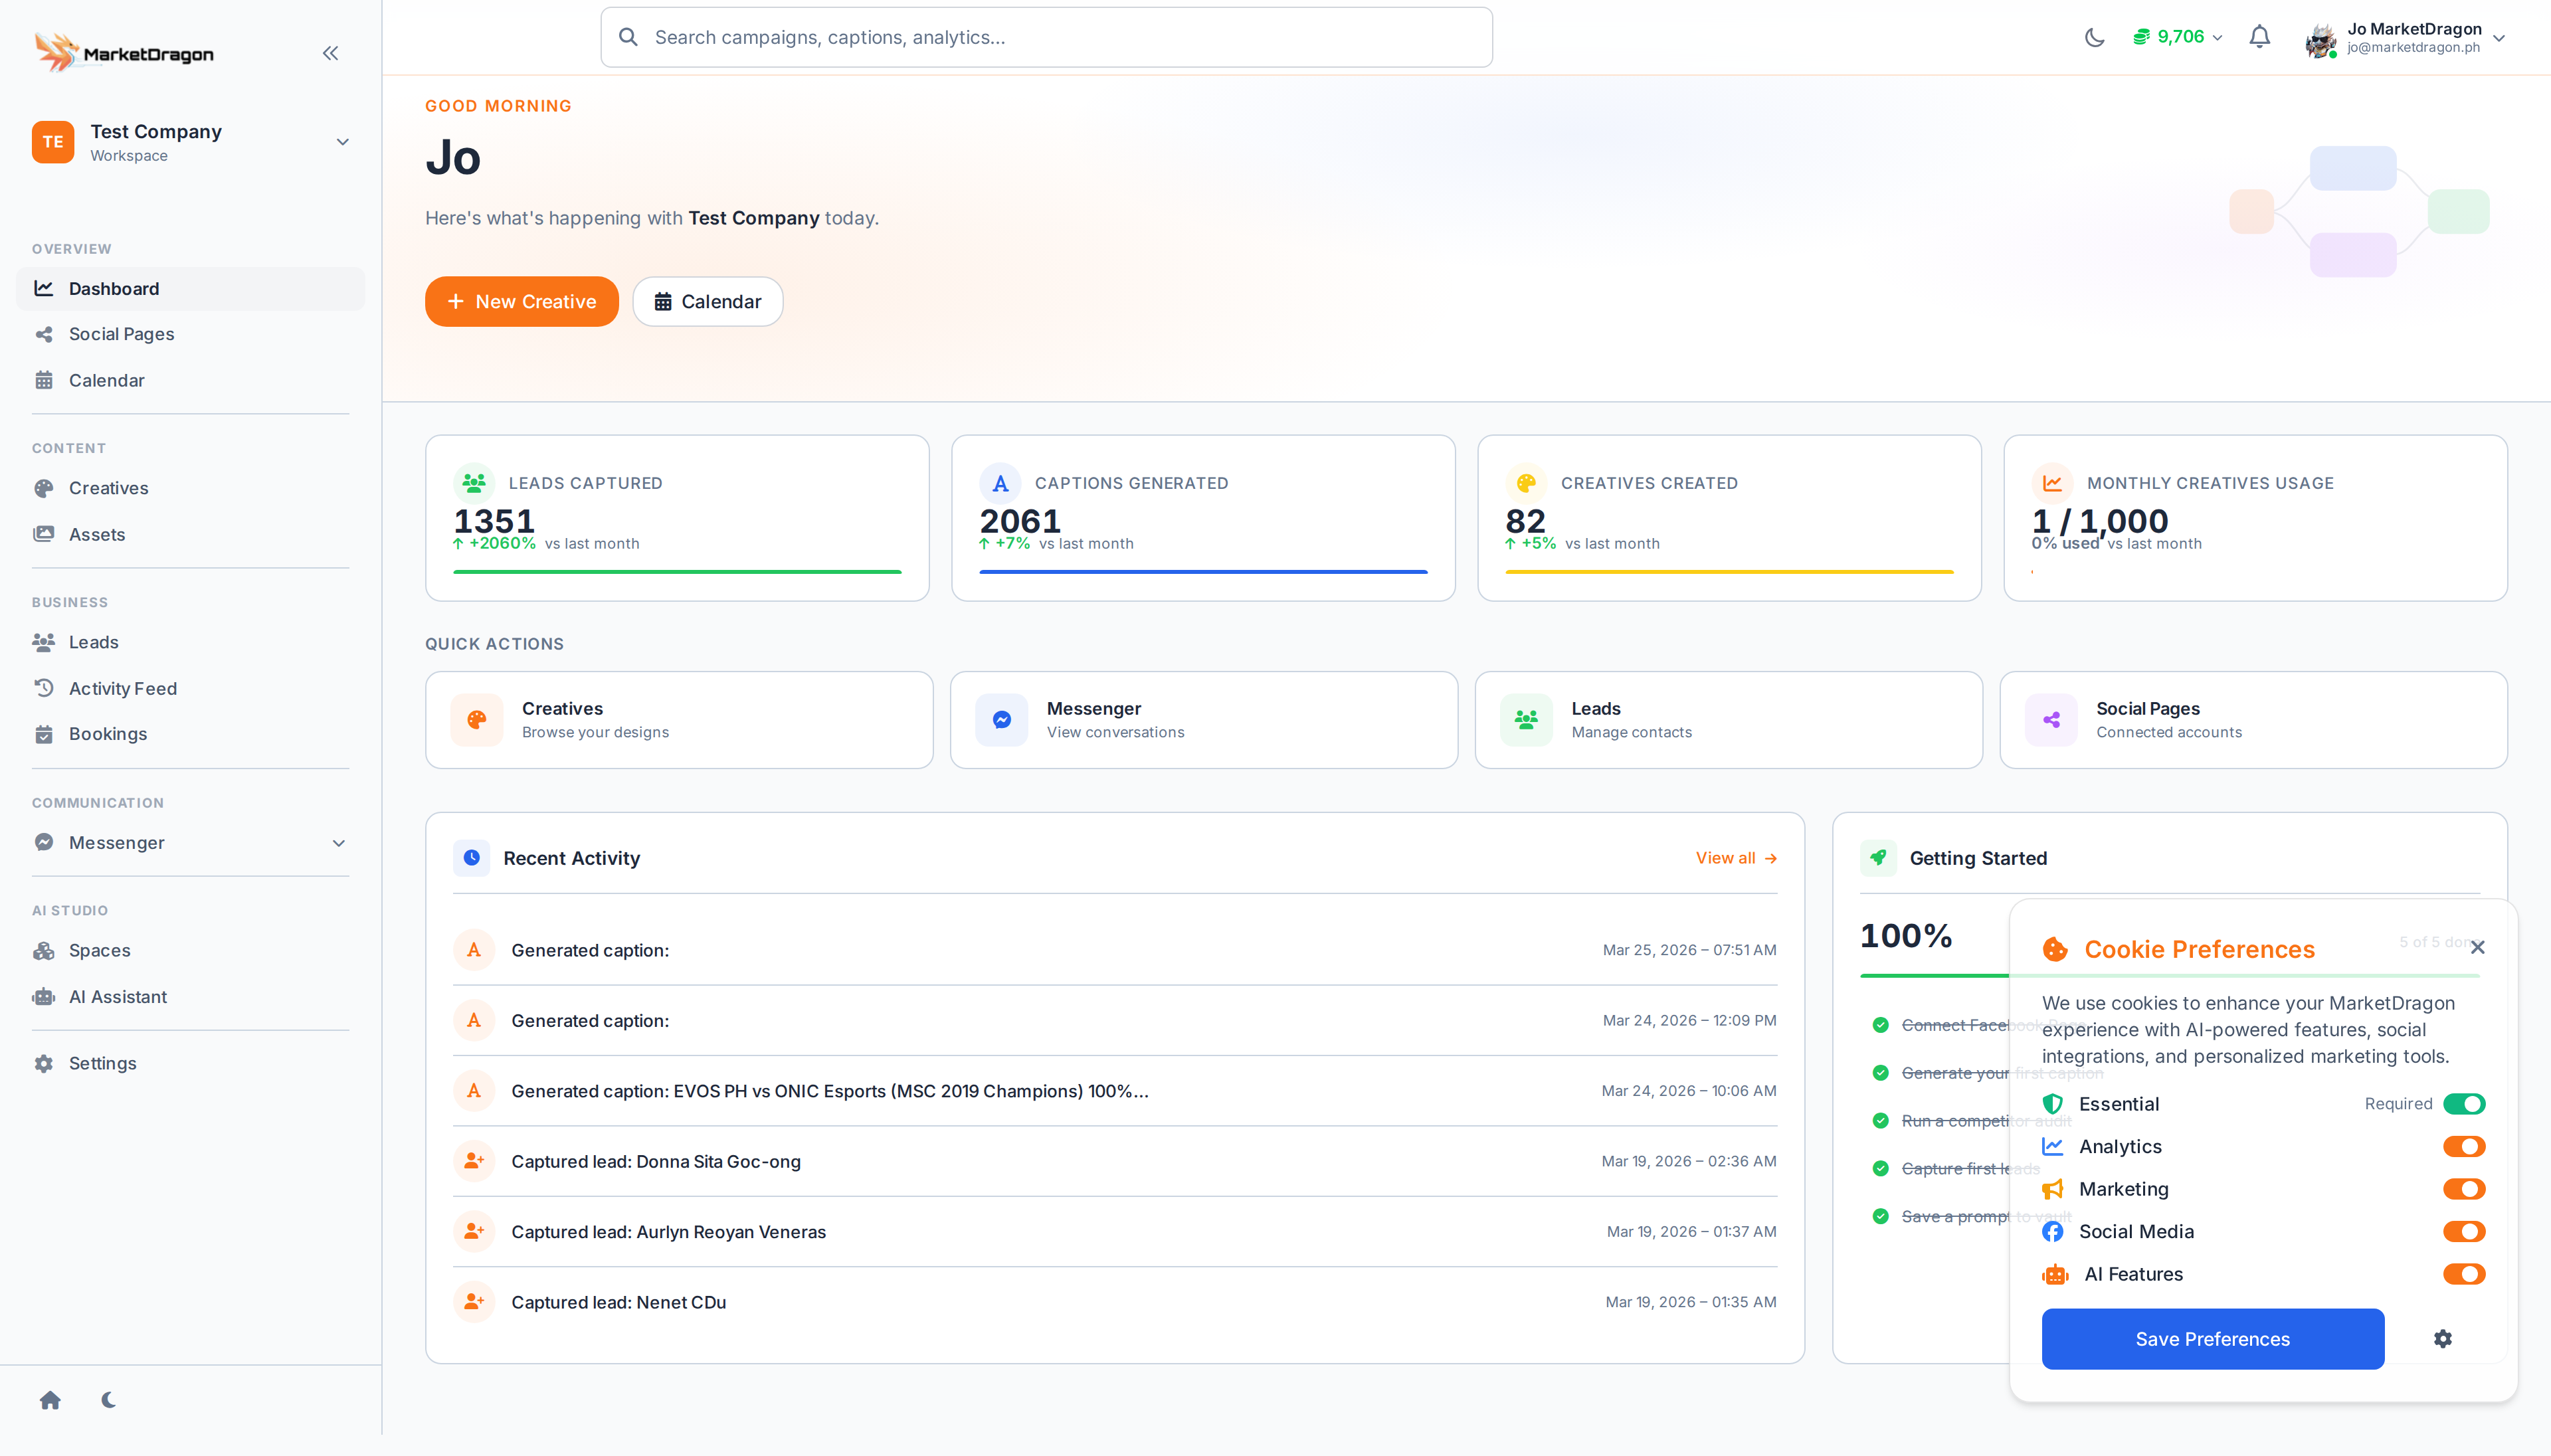Open the credits 9,706 dropdown
The image size is (2551, 1456).
pos(2177,37)
